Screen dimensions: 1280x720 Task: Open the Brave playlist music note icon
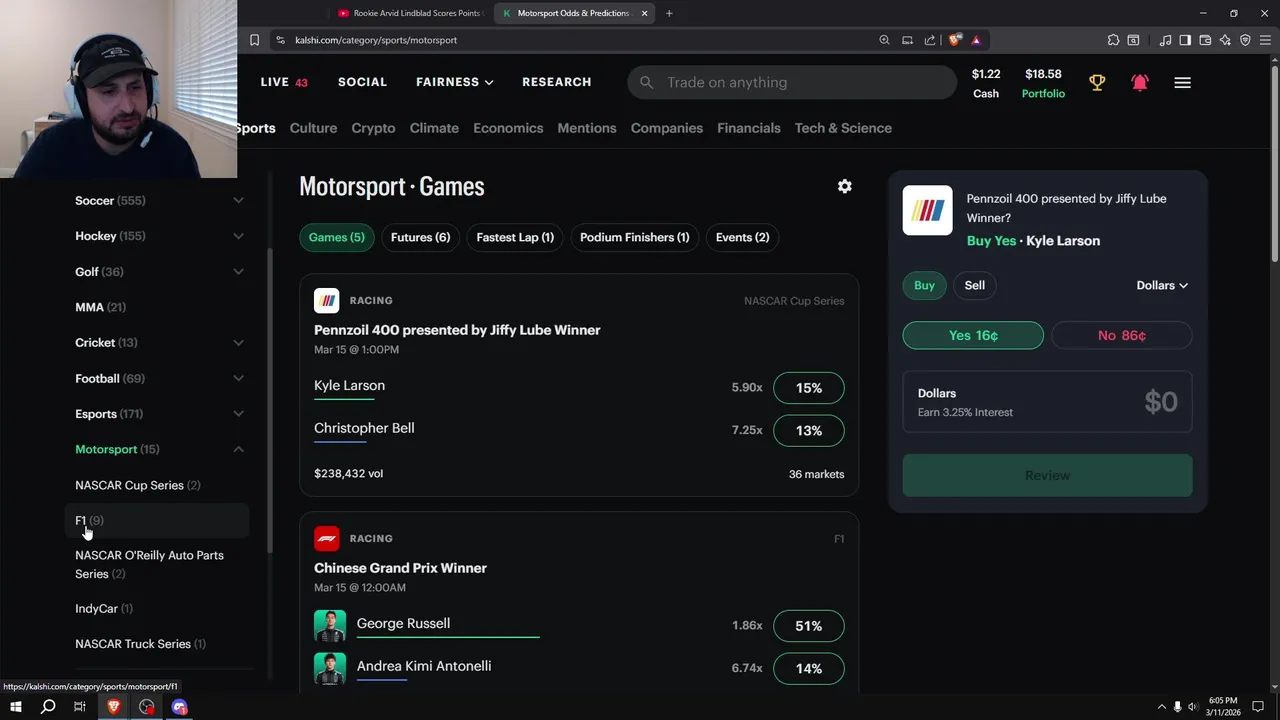click(x=1165, y=40)
